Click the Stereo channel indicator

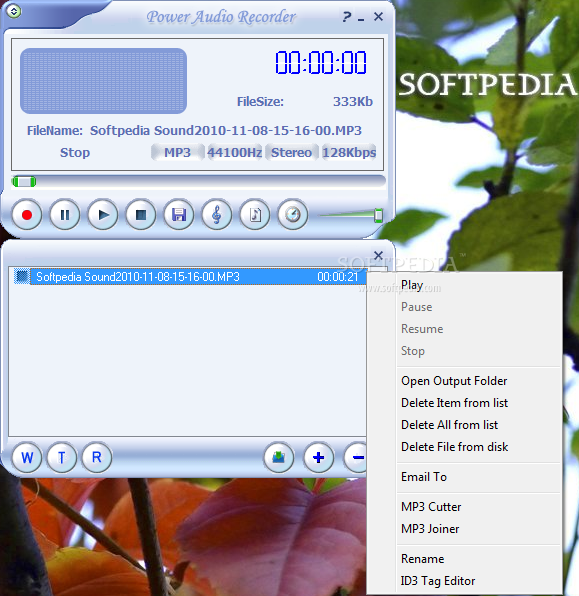[292, 152]
